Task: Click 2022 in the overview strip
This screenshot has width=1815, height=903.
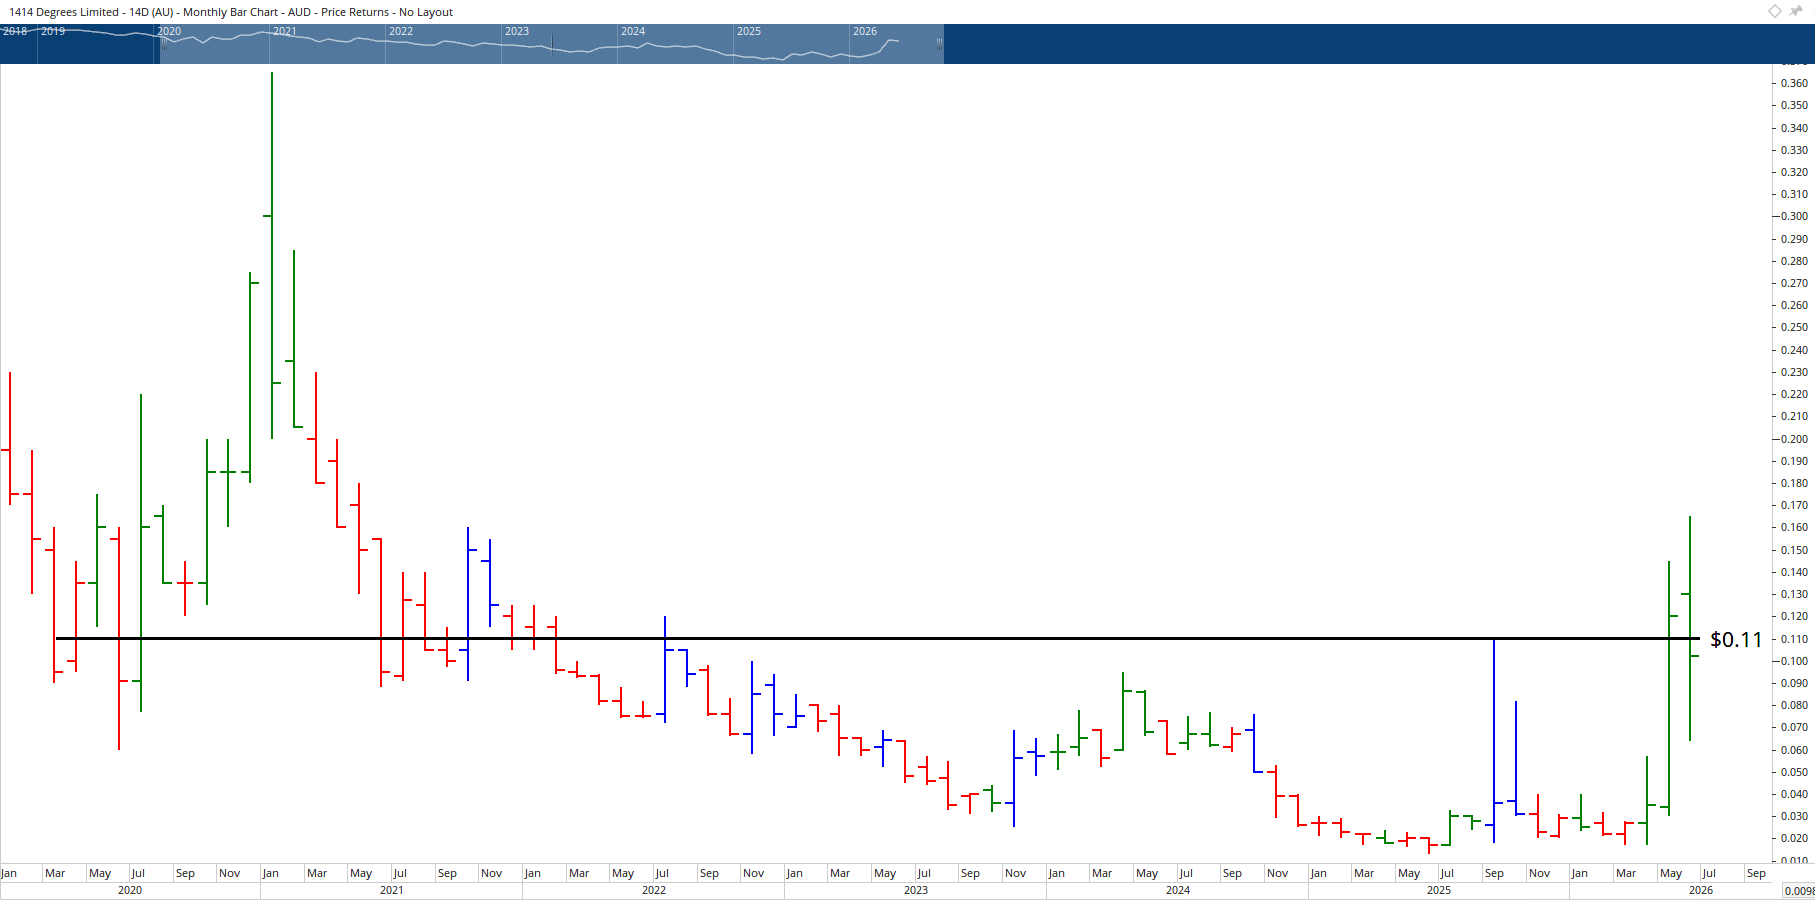Action: click(x=401, y=31)
